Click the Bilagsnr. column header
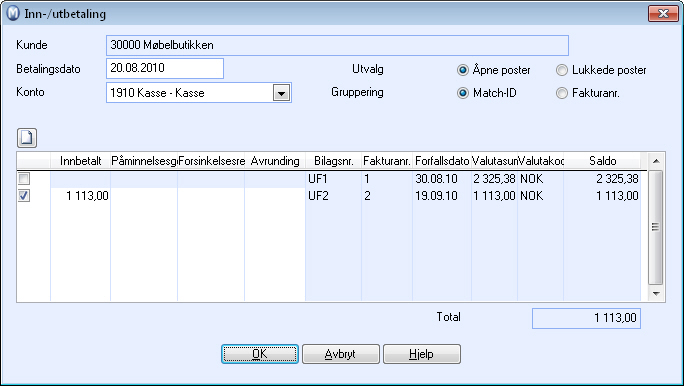Viewport: 684px width, 386px height. (x=334, y=161)
